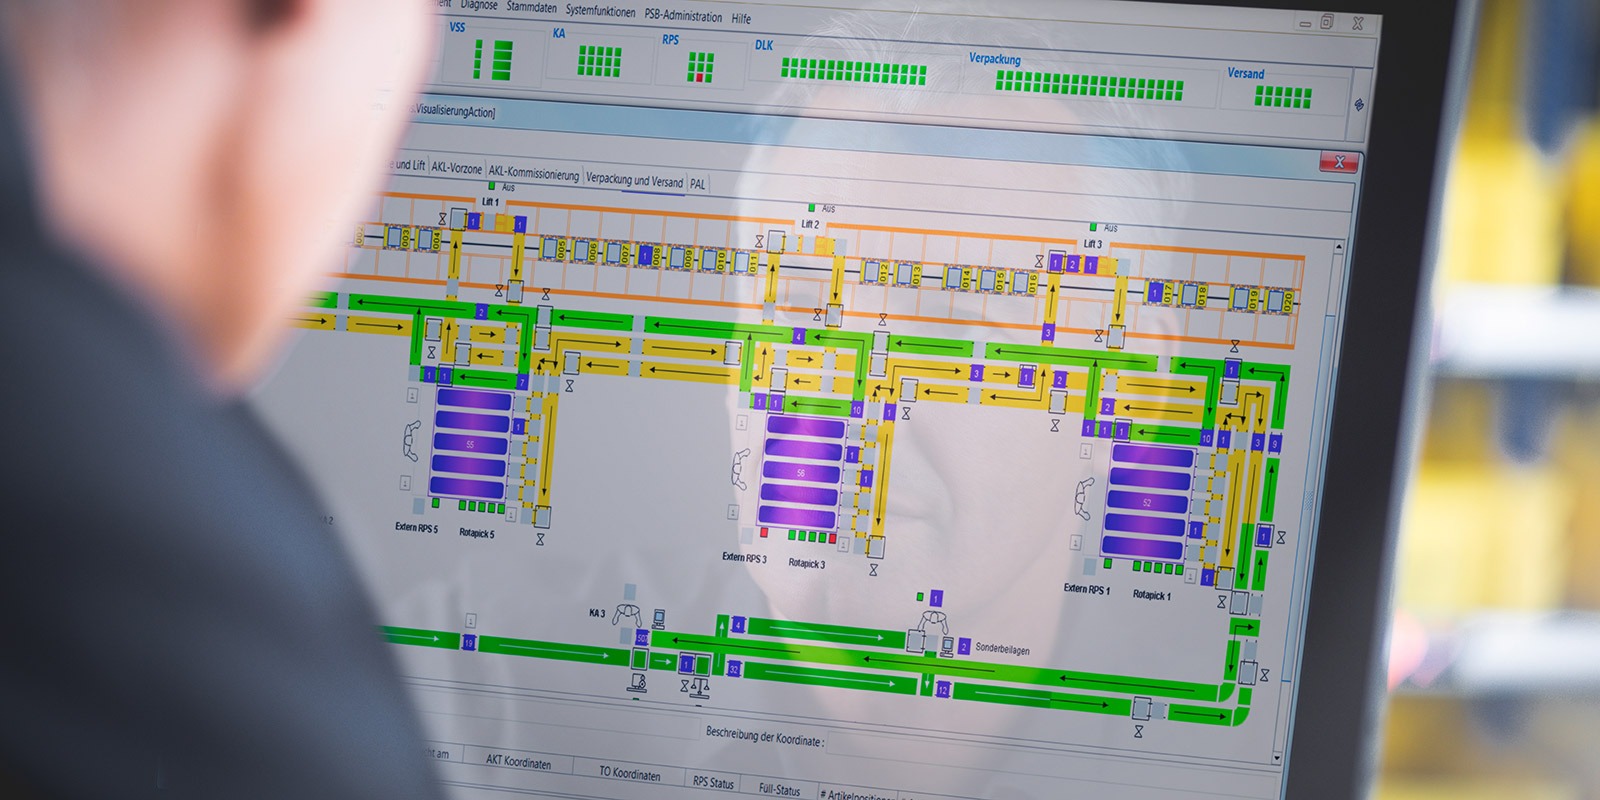
Task: Click the Rotapick 5 label
Action: (477, 532)
